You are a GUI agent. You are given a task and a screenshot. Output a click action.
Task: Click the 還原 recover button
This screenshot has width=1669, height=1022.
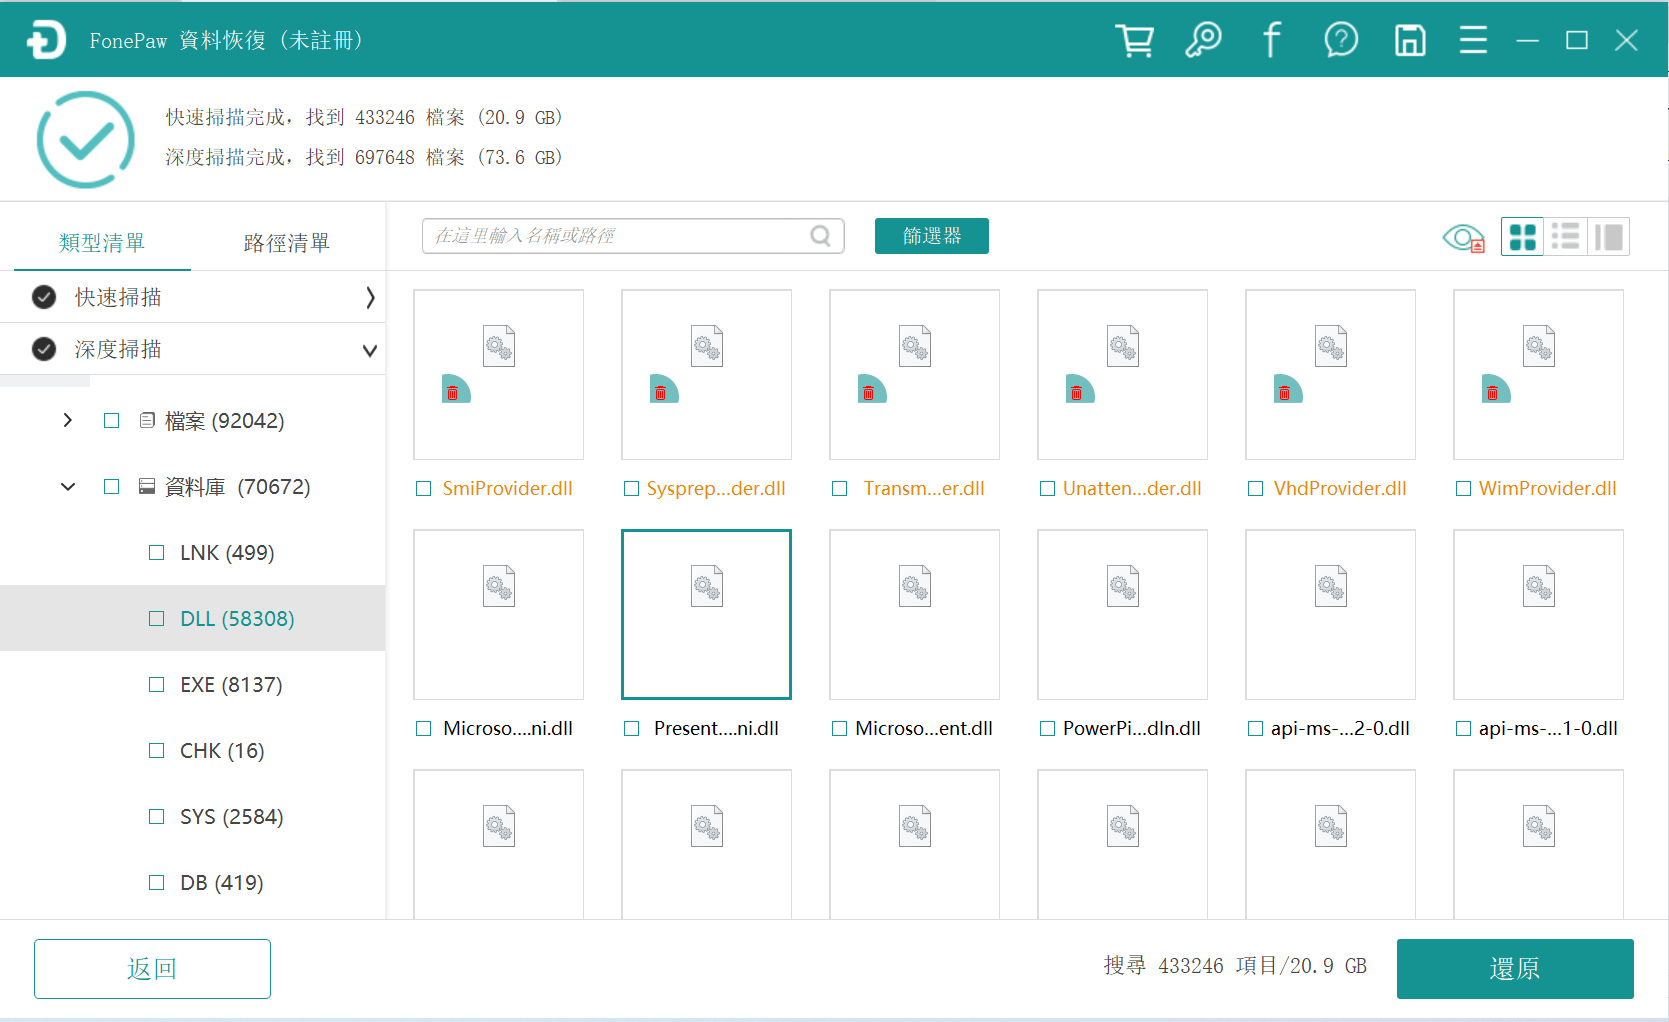[x=1514, y=968]
